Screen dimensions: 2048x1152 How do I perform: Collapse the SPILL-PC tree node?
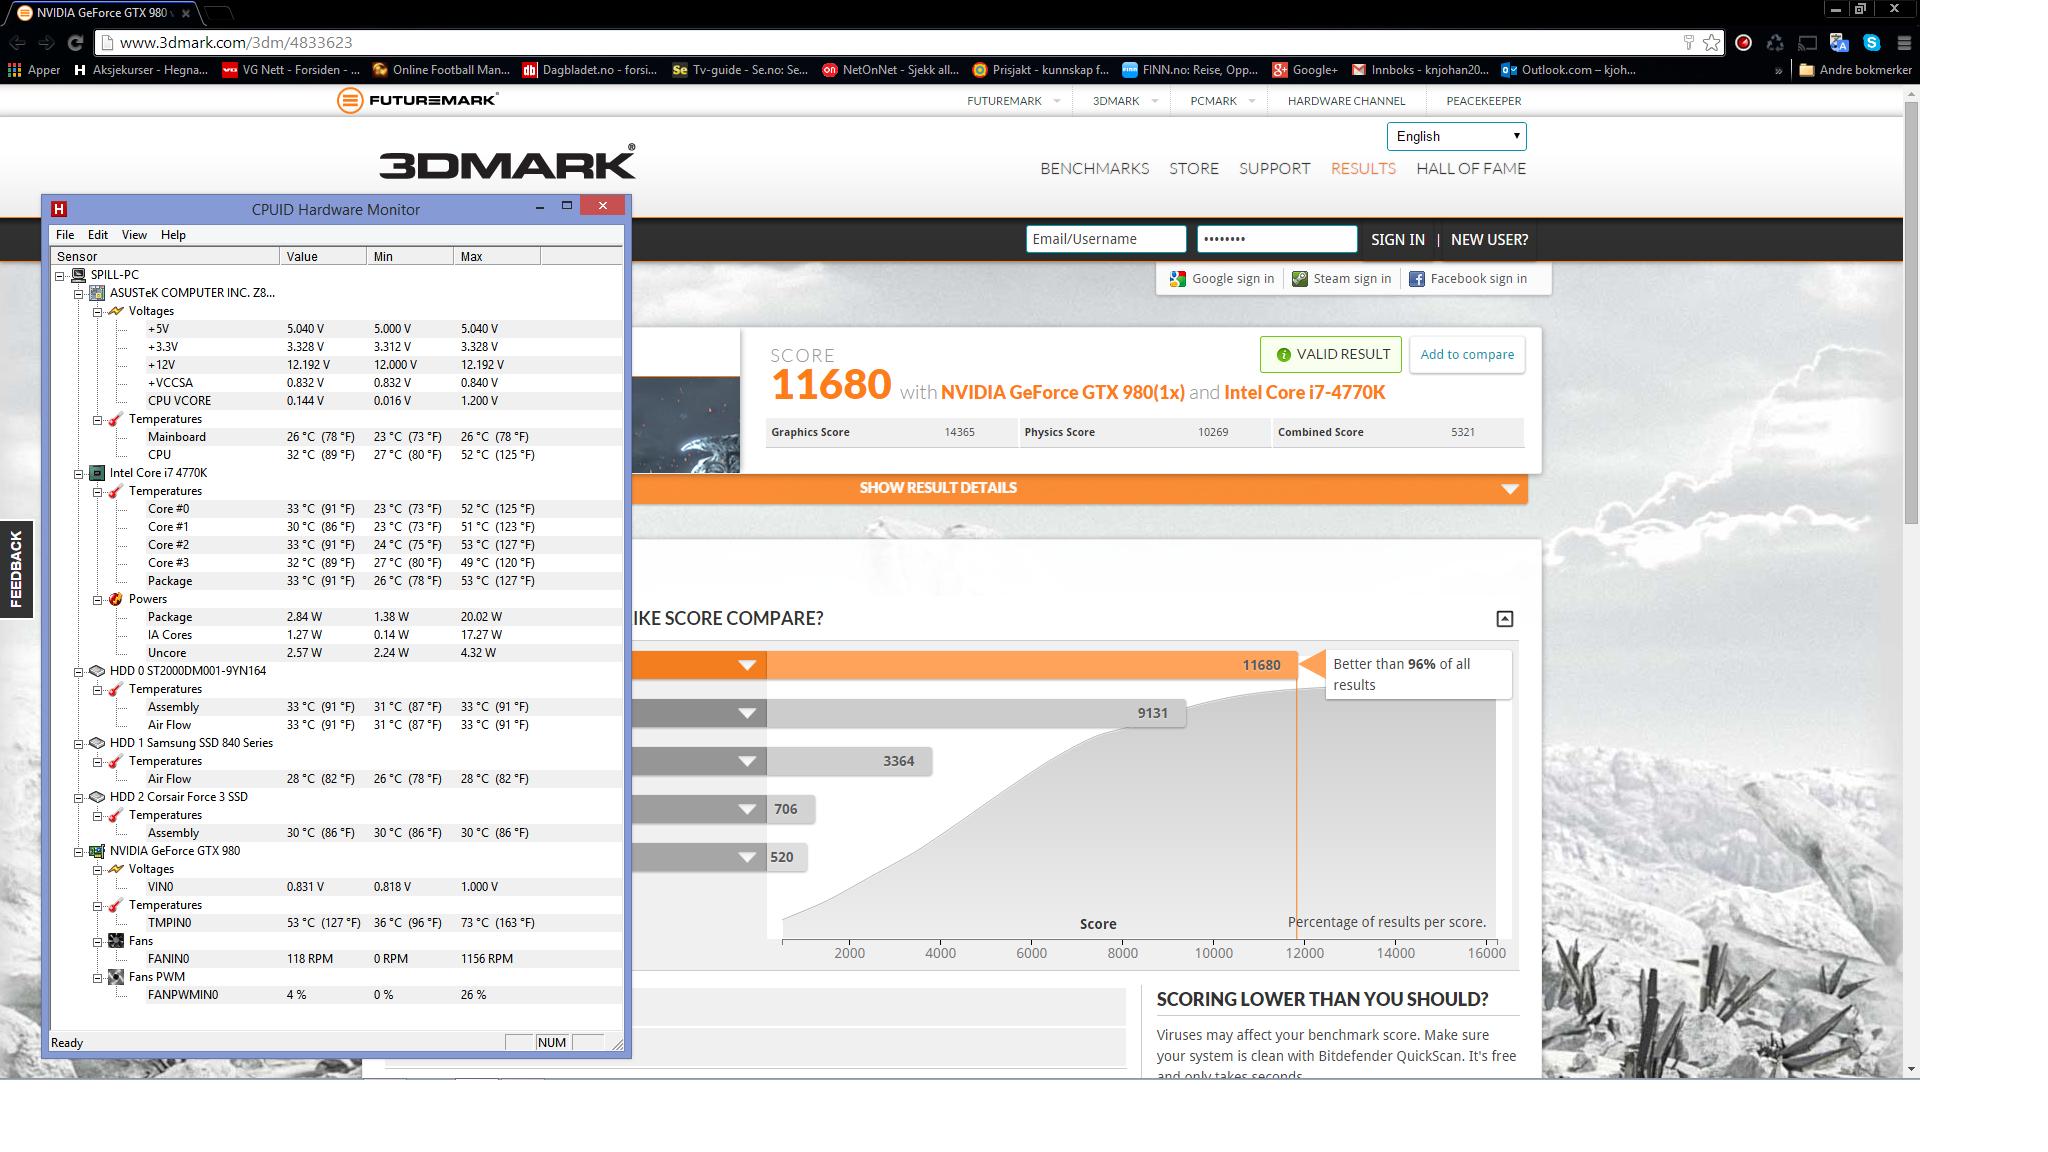point(59,275)
